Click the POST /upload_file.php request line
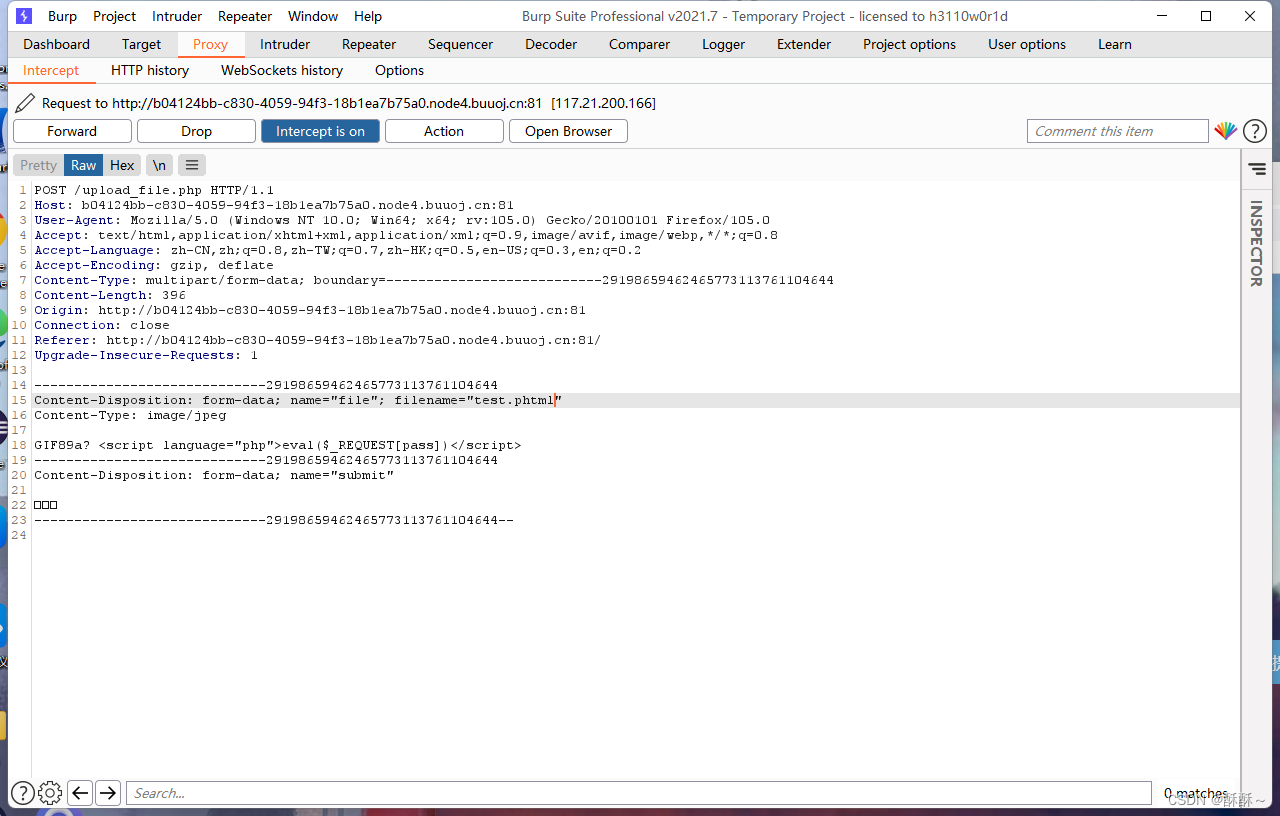 (154, 190)
